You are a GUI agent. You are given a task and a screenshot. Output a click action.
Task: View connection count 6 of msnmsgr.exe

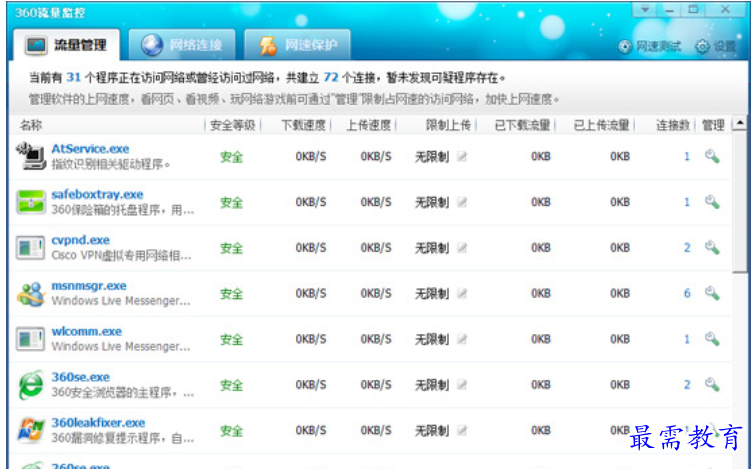[x=687, y=293]
